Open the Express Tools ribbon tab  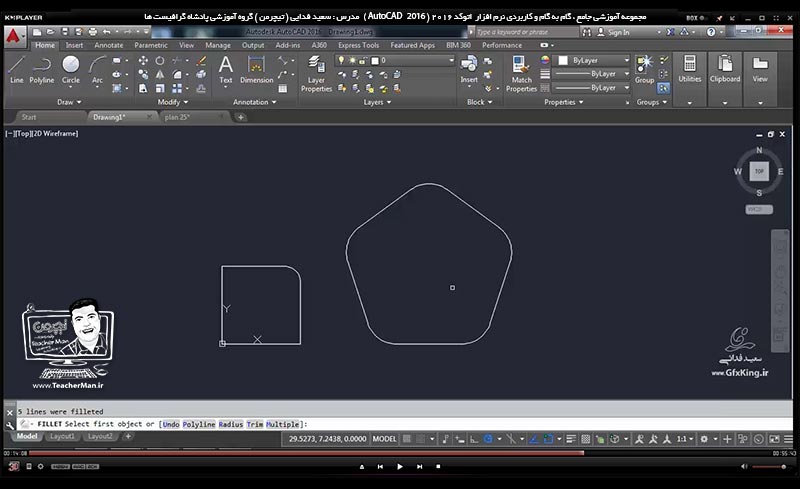pyautogui.click(x=358, y=45)
